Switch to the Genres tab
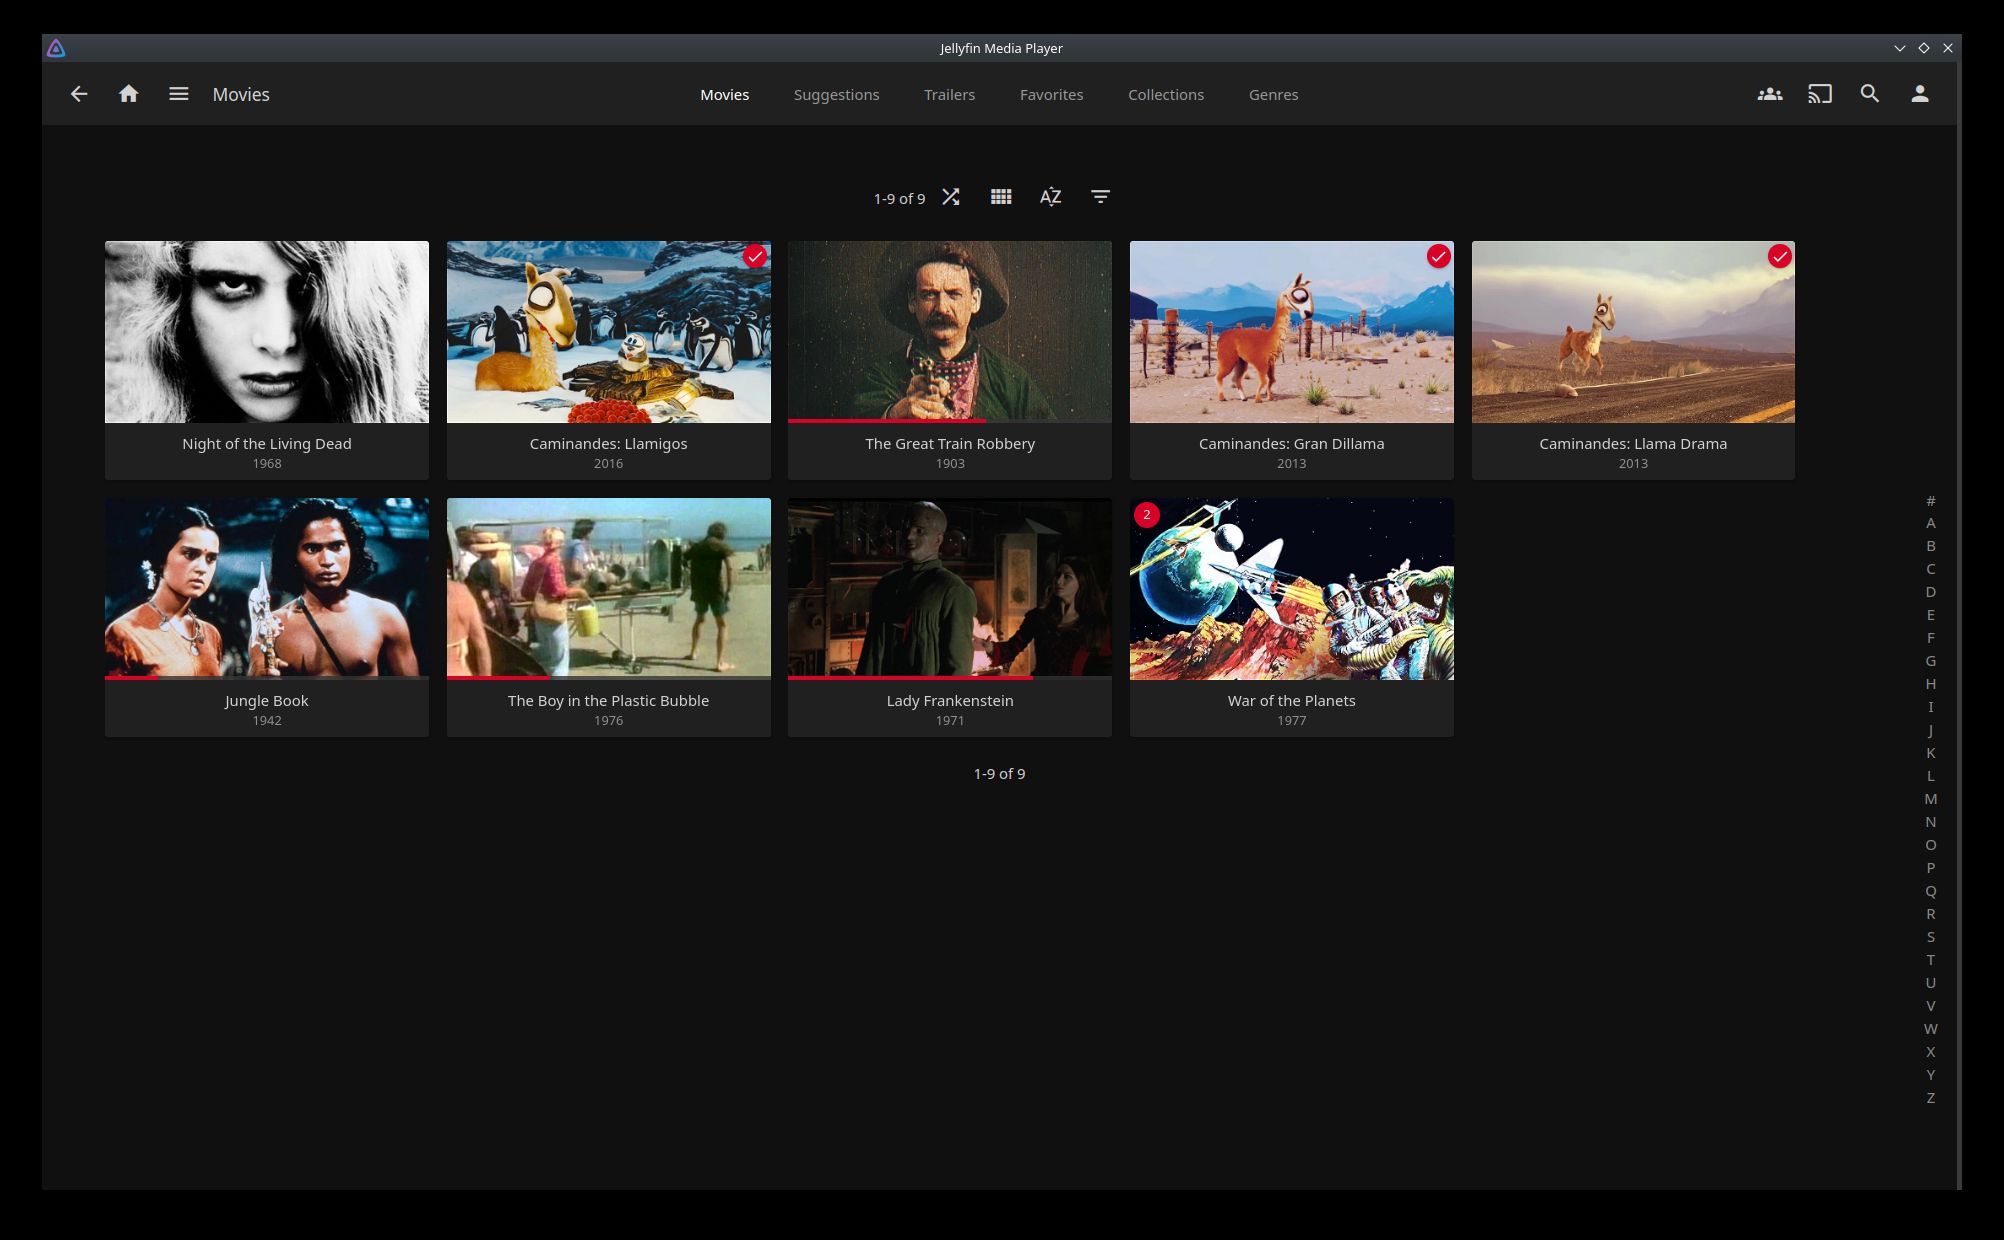This screenshot has height=1240, width=2004. coord(1273,95)
